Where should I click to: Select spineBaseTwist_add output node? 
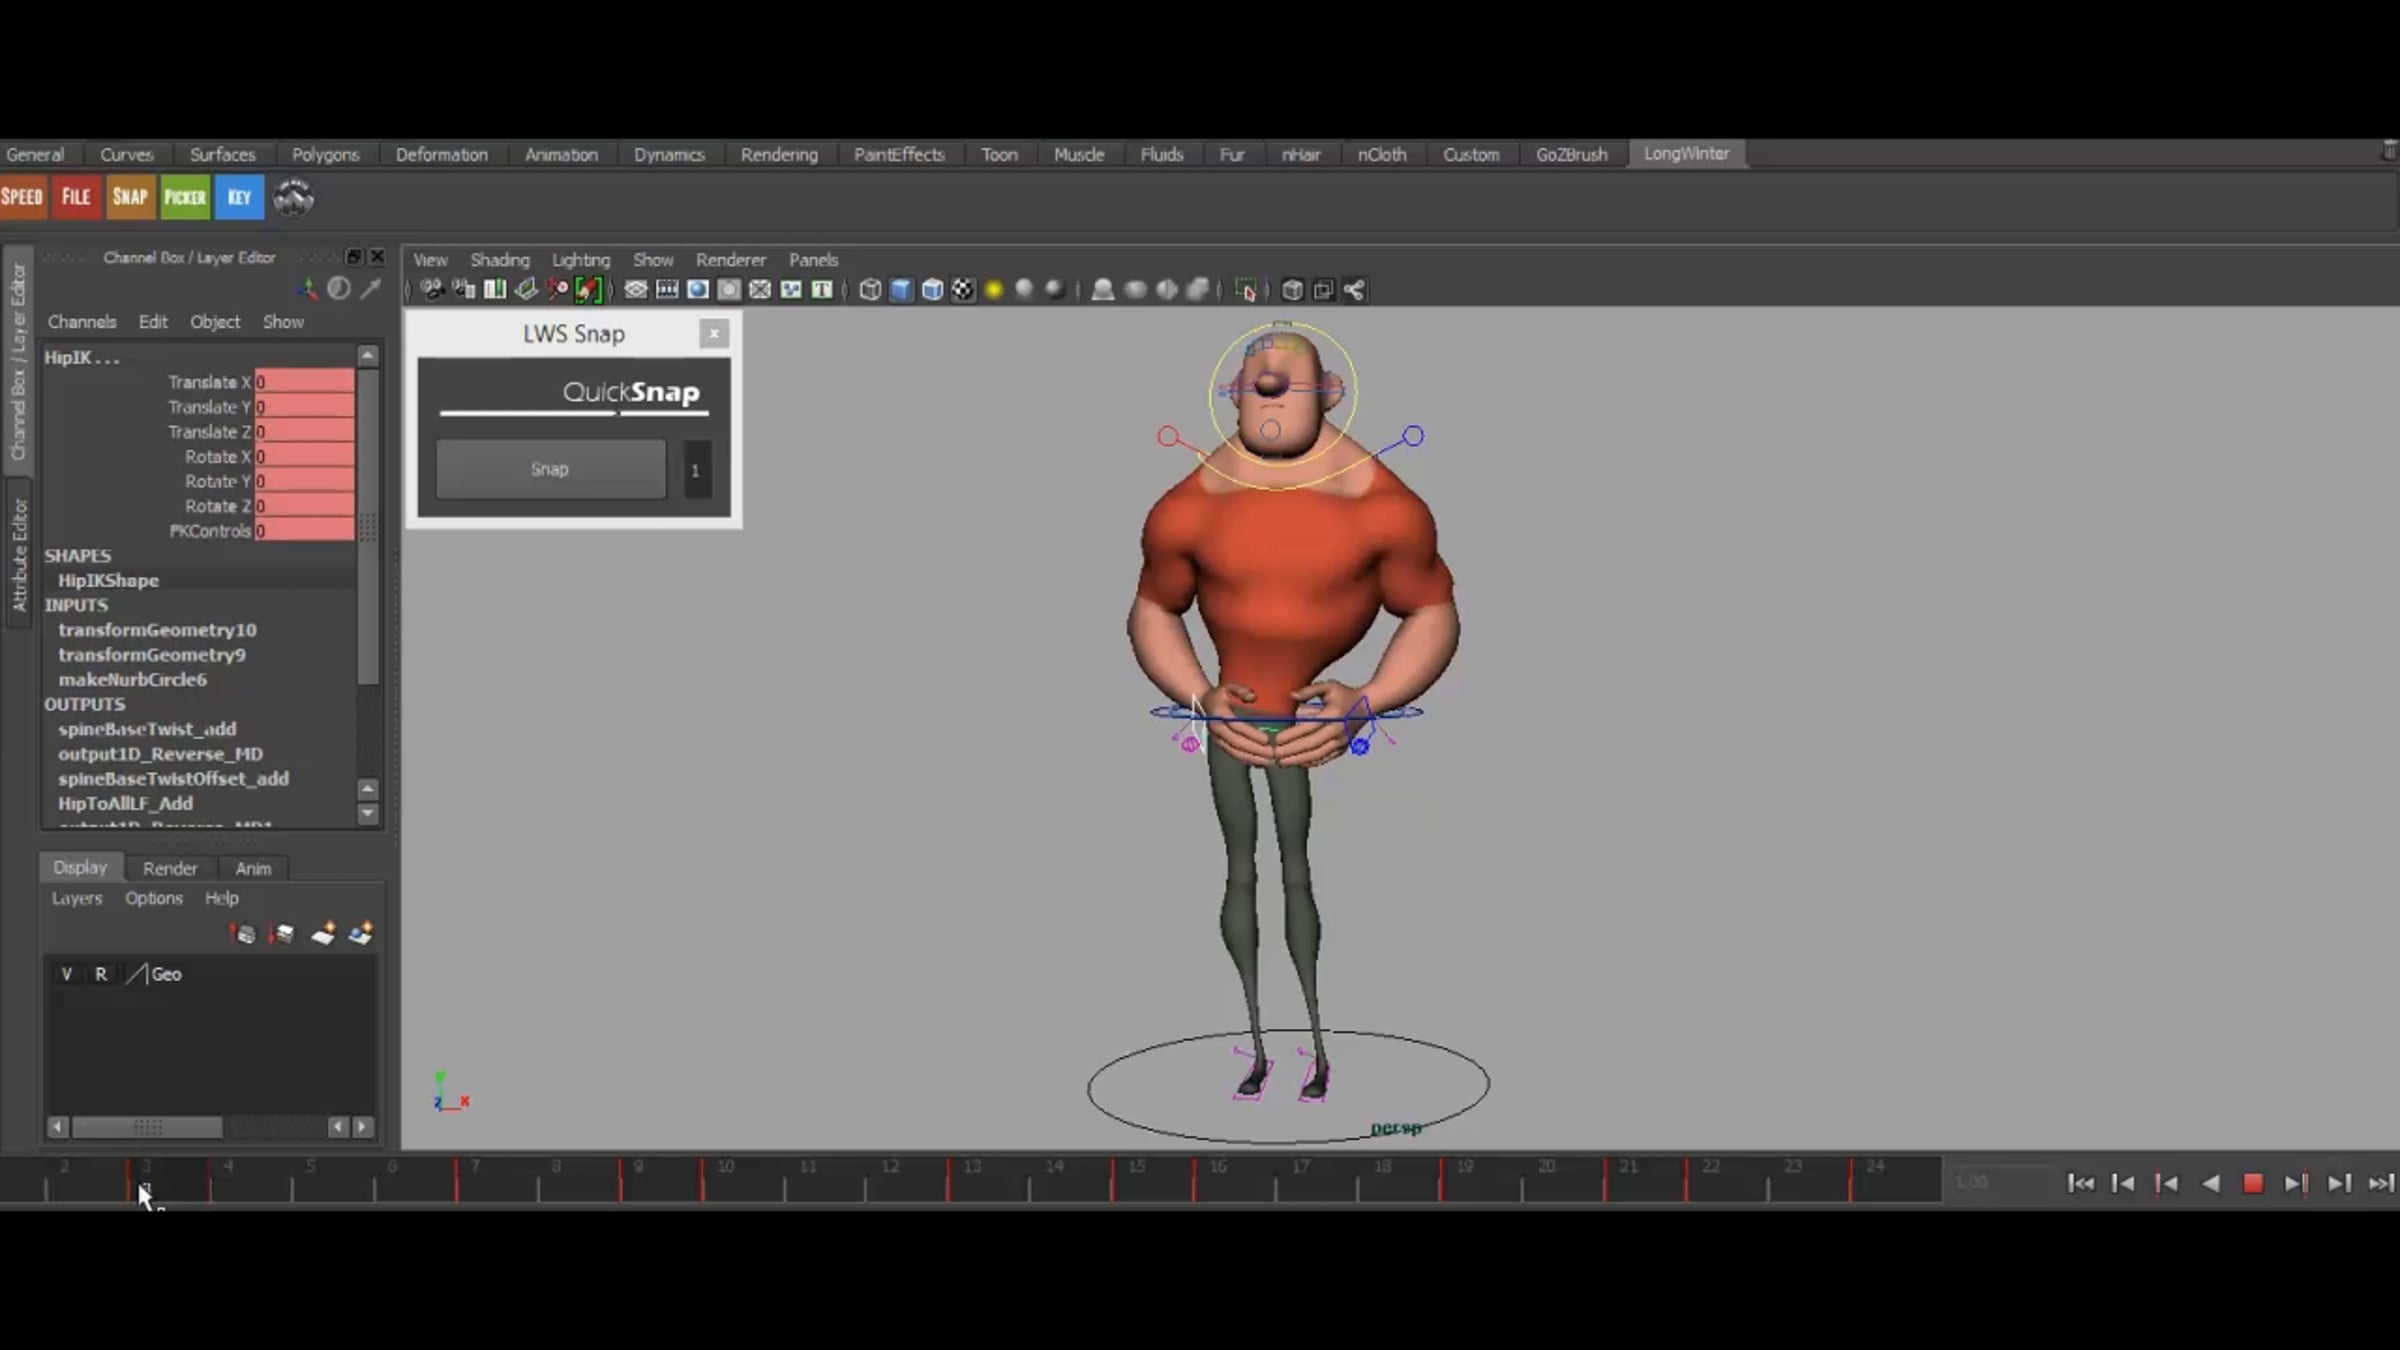147,729
